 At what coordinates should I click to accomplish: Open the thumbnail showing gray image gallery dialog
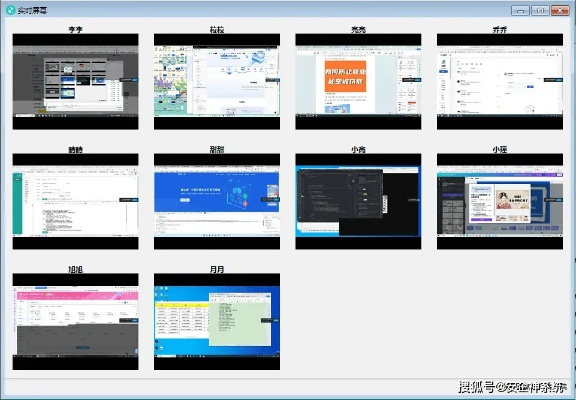pos(75,82)
